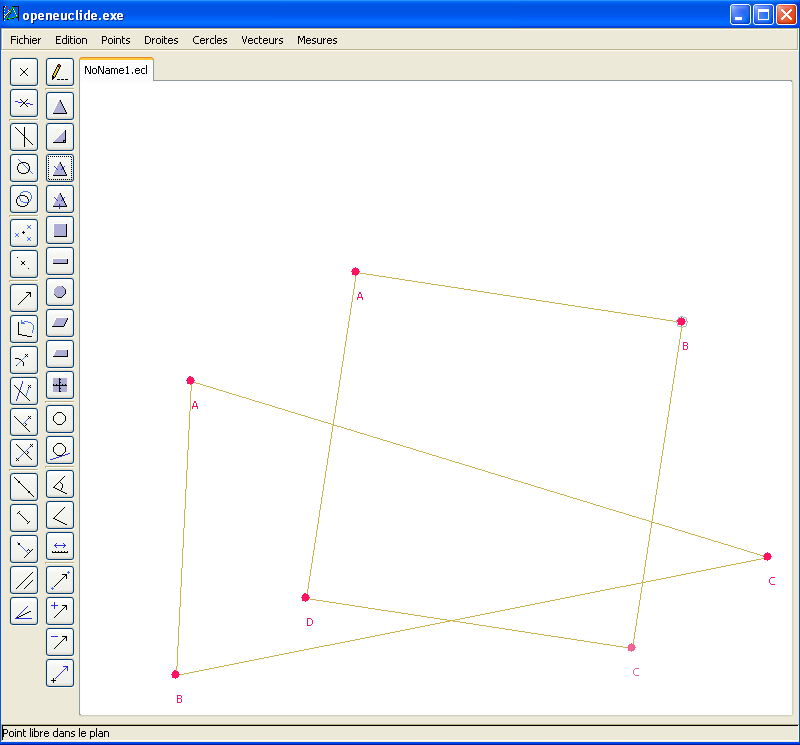Image resolution: width=800 pixels, height=745 pixels.
Task: Click 'Point libre dans le plan' status text
Action: pyautogui.click(x=56, y=733)
